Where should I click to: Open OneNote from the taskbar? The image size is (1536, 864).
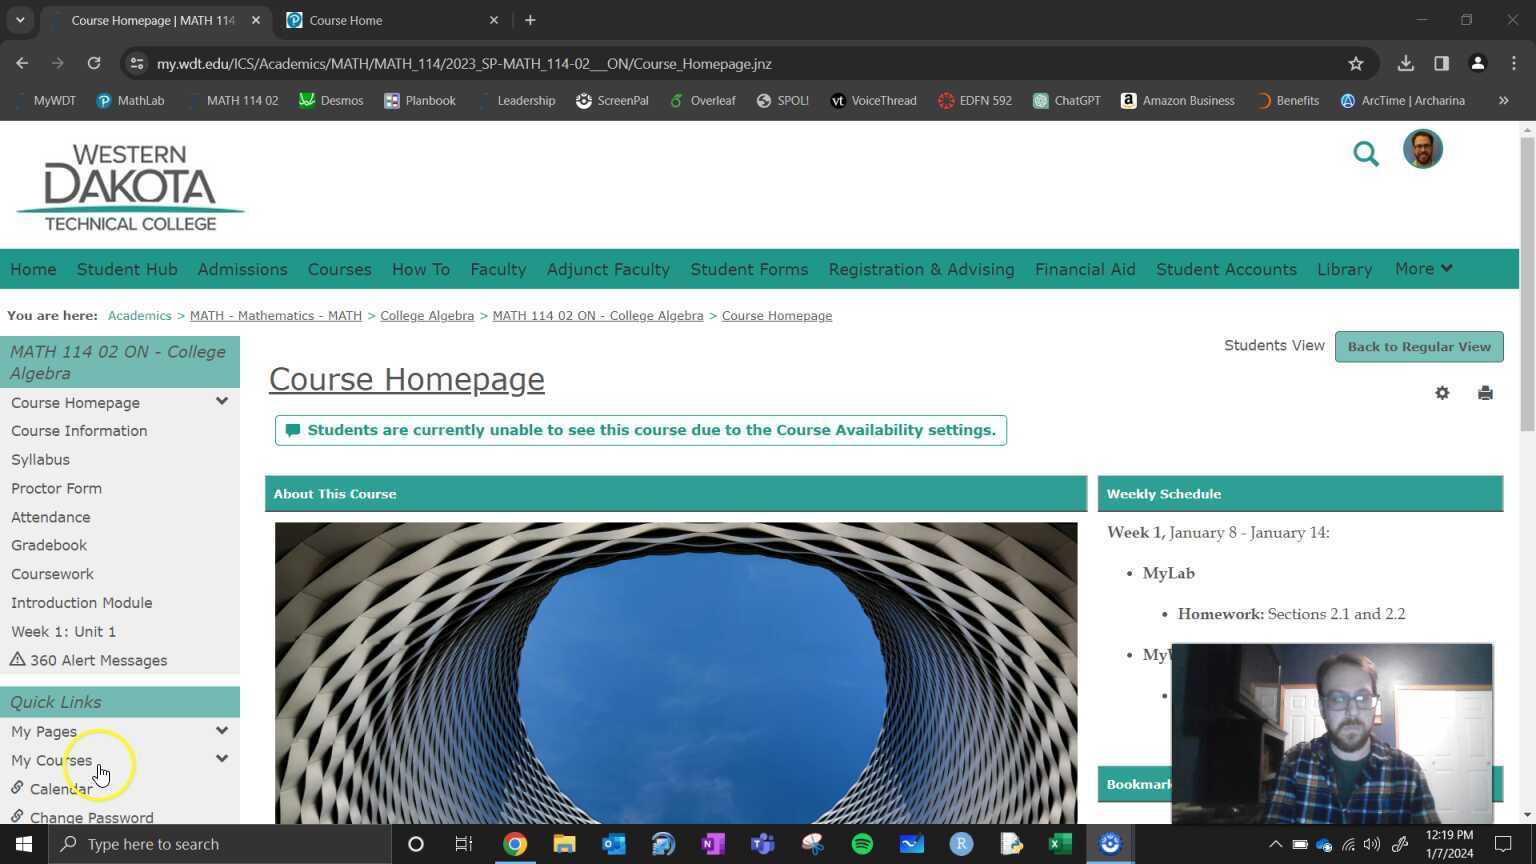(x=712, y=844)
